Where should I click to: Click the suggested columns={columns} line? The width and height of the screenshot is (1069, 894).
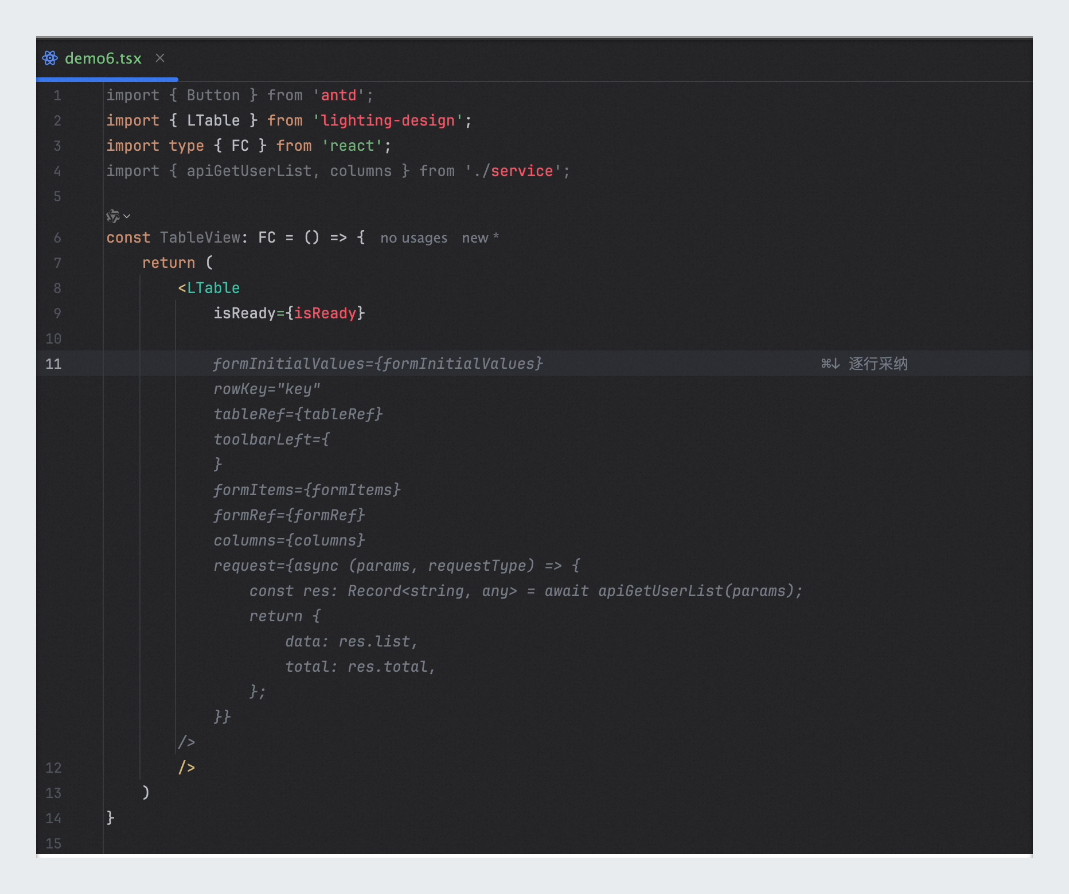click(289, 541)
